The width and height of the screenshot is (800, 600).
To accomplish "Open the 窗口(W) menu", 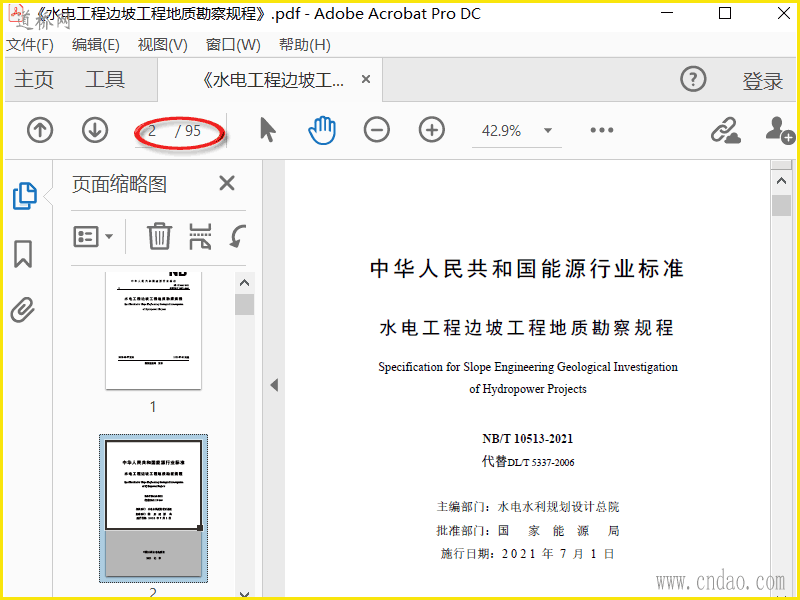I will (x=233, y=45).
